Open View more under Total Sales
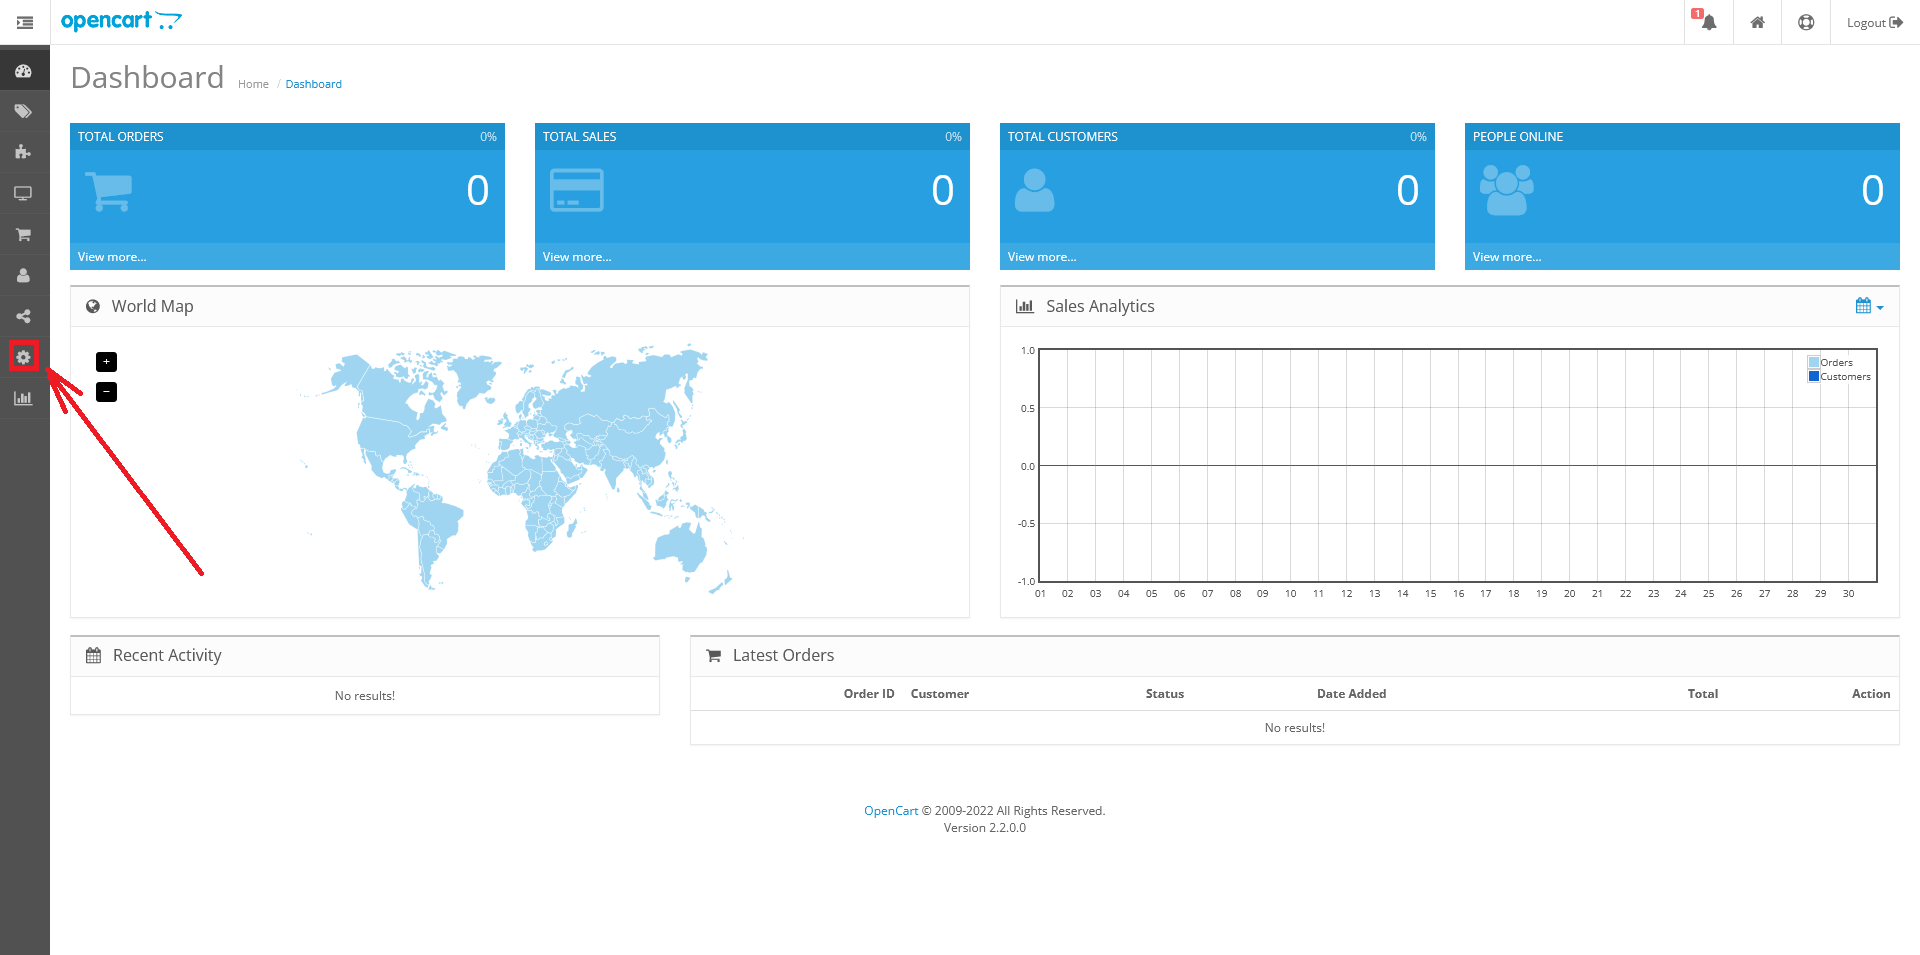Viewport: 1920px width, 955px height. 577,257
